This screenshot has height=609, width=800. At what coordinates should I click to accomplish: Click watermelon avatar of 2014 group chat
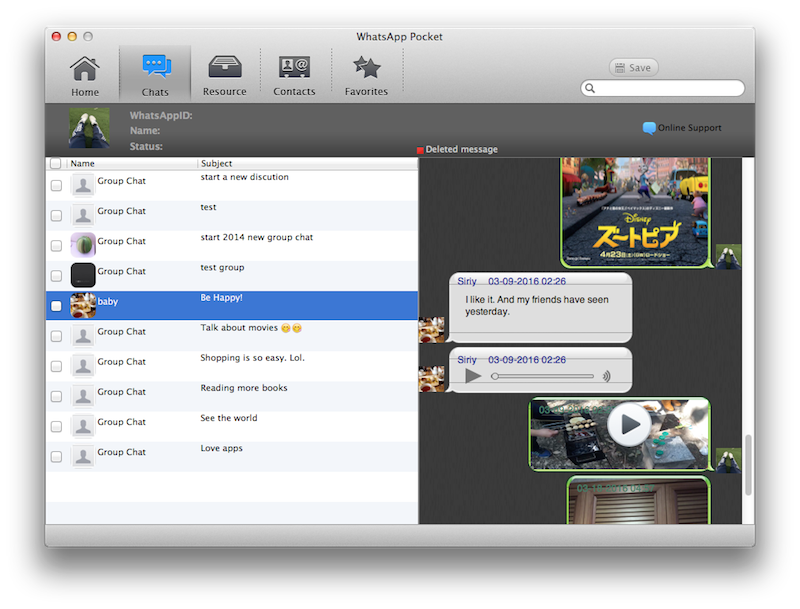(x=83, y=245)
